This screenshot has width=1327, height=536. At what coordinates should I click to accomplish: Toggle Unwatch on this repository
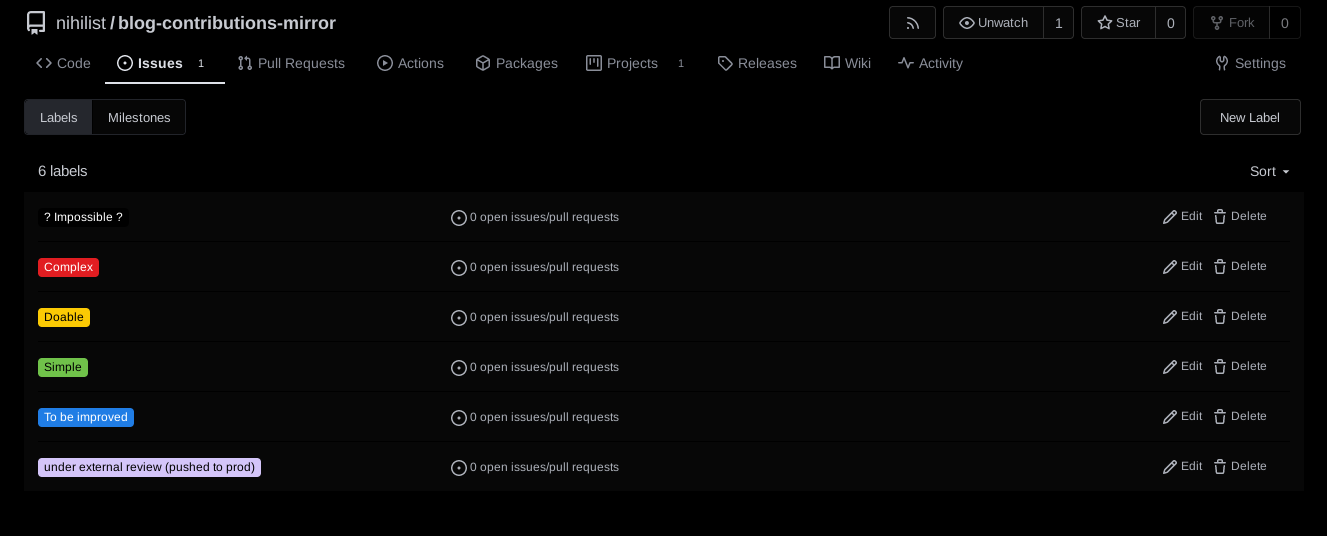993,23
